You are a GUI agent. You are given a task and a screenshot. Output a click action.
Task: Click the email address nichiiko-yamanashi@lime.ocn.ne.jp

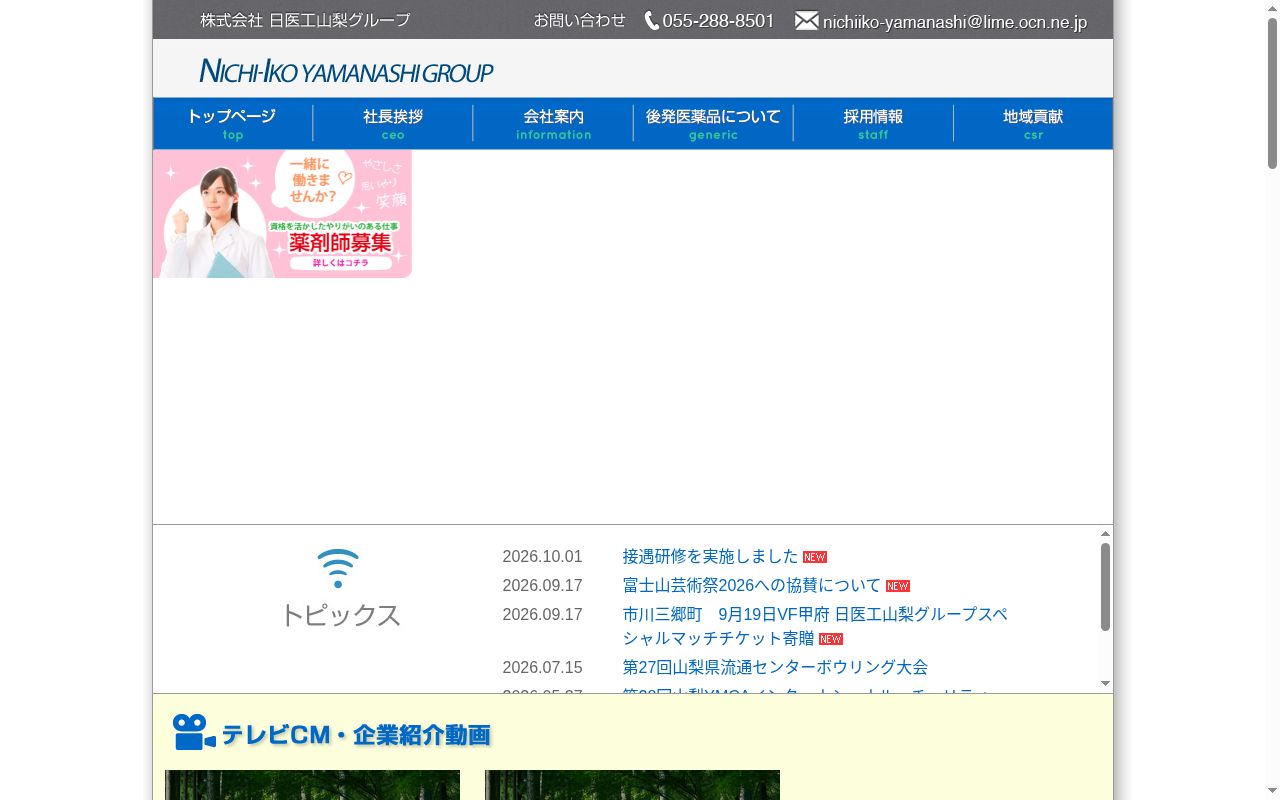click(955, 22)
